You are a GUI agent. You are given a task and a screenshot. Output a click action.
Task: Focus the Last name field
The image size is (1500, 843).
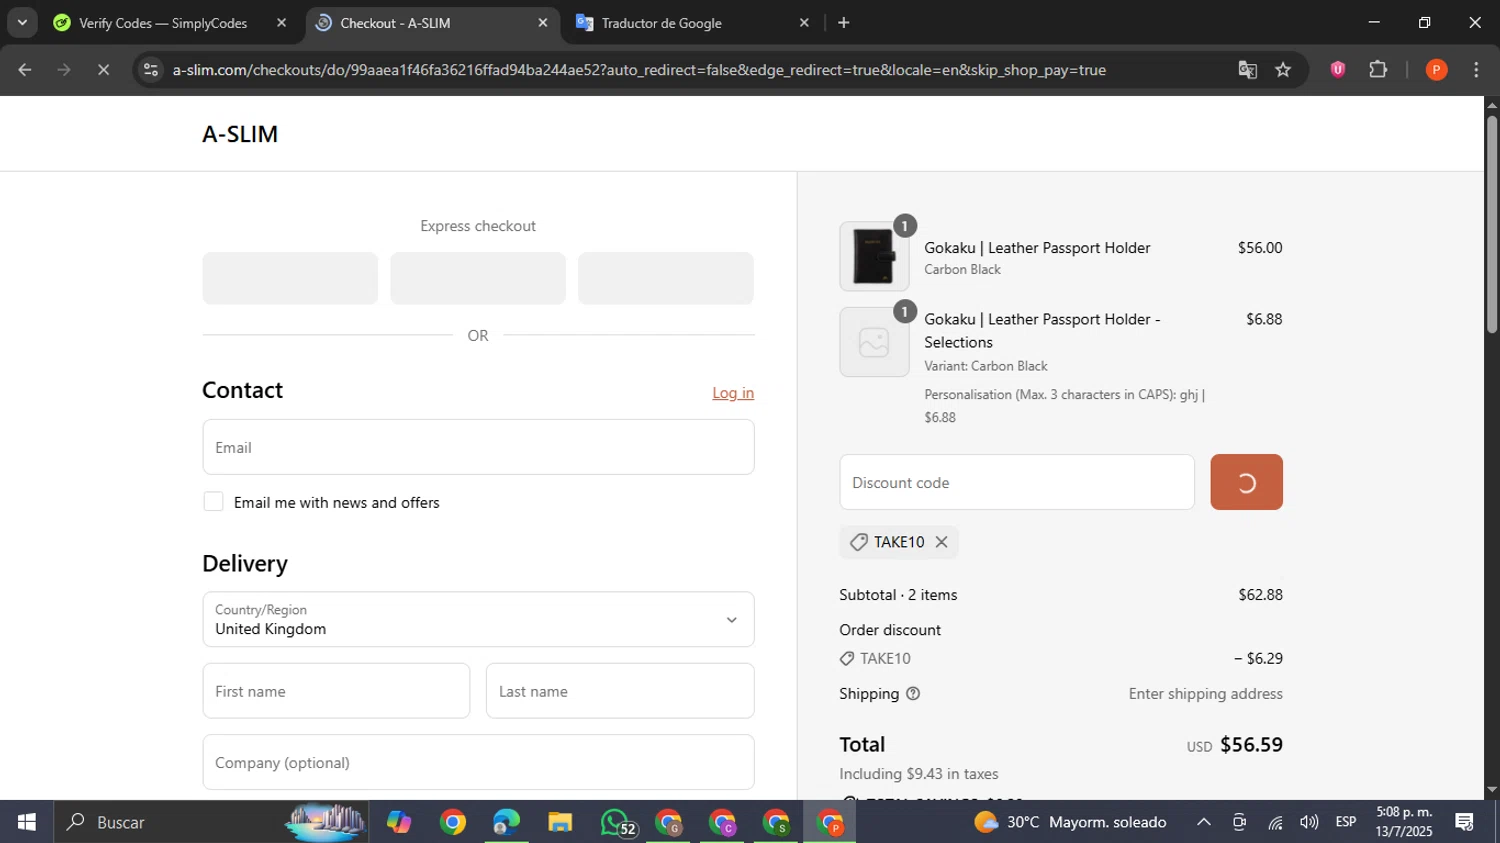point(620,691)
